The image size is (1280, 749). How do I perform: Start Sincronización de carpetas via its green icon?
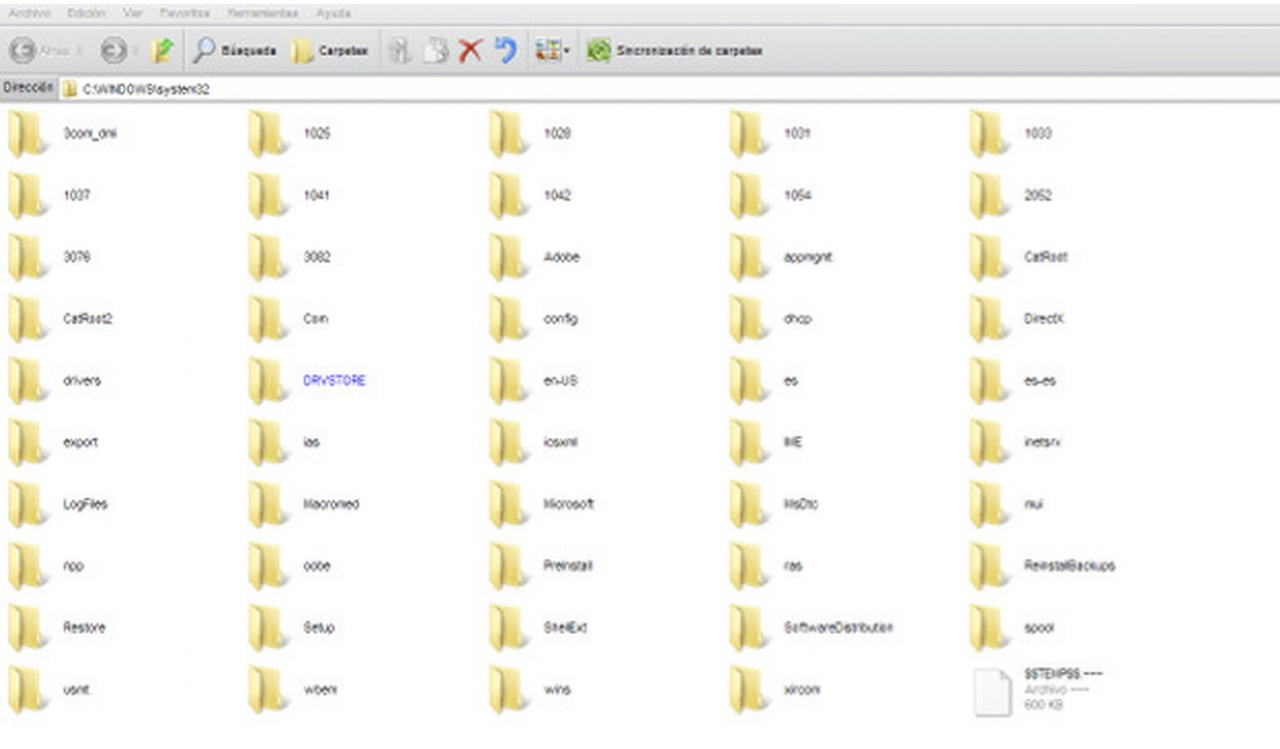pyautogui.click(x=600, y=49)
